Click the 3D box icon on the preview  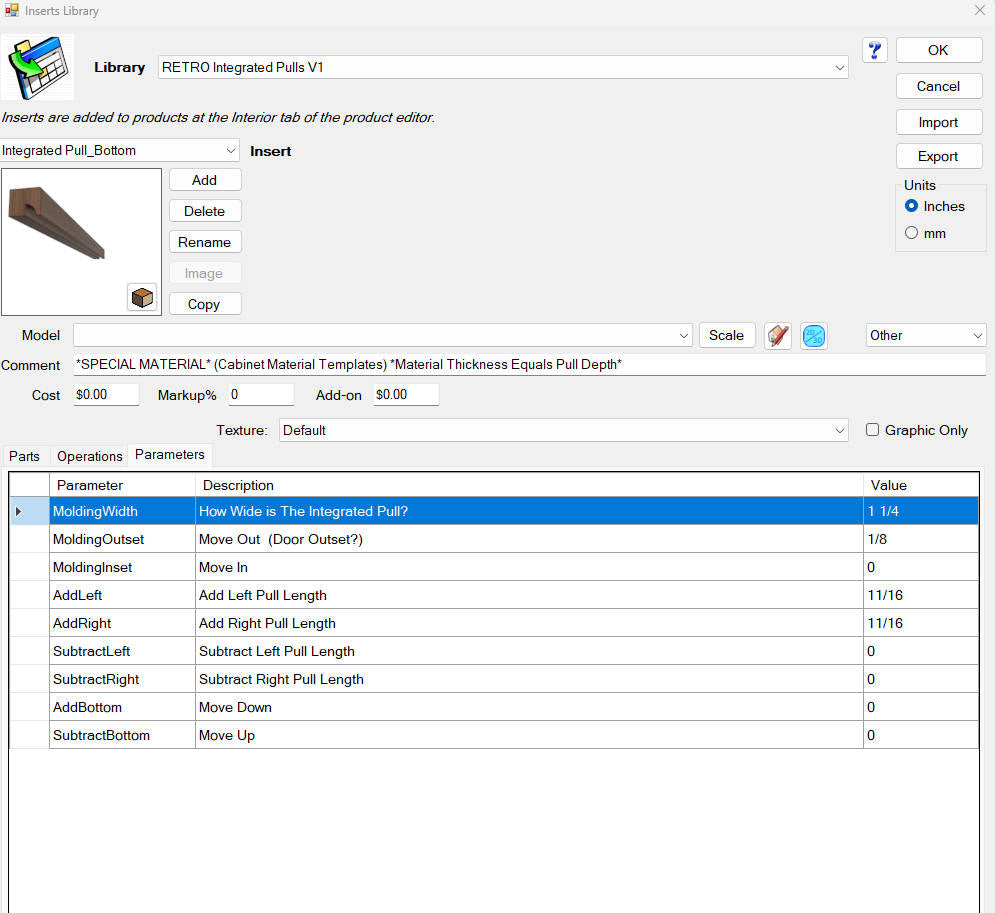point(142,297)
